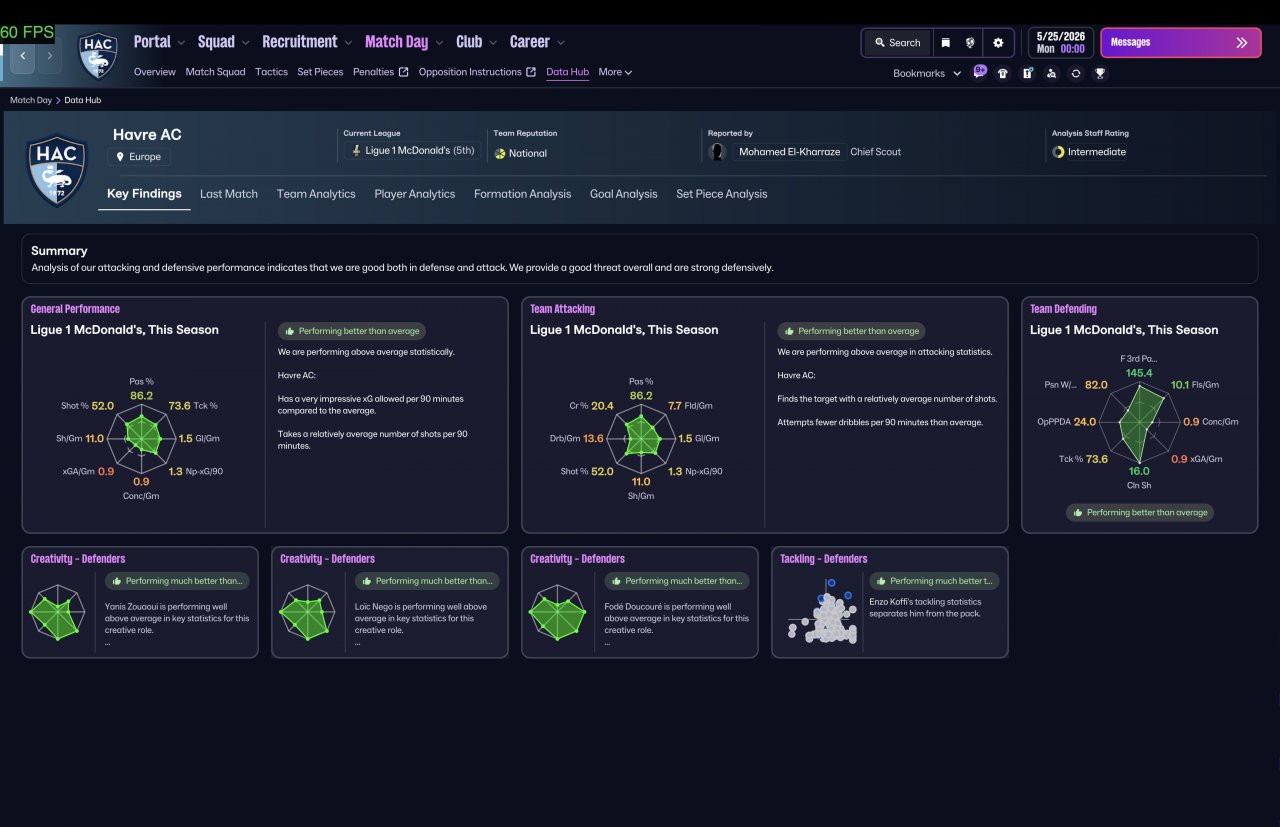Screen dimensions: 1280x827
Task: Click the Ligue 1 league logo icon
Action: coord(355,151)
